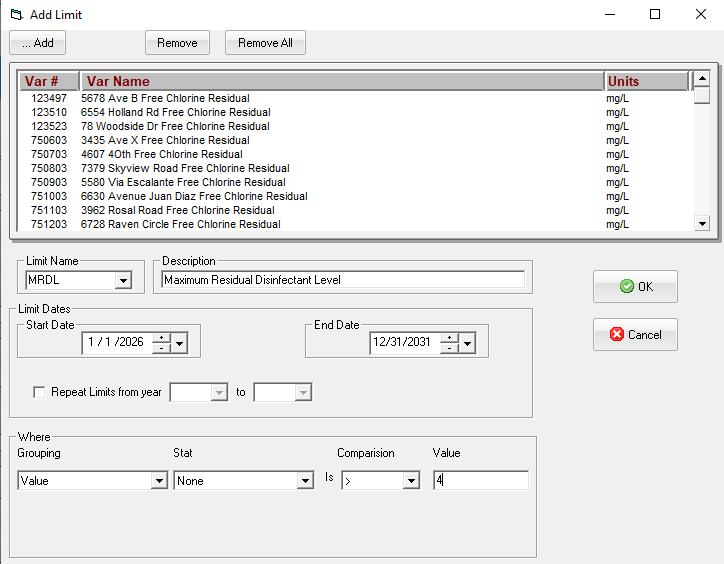Open the Limit Name MRDL dropdown
724x564 pixels.
(x=123, y=281)
